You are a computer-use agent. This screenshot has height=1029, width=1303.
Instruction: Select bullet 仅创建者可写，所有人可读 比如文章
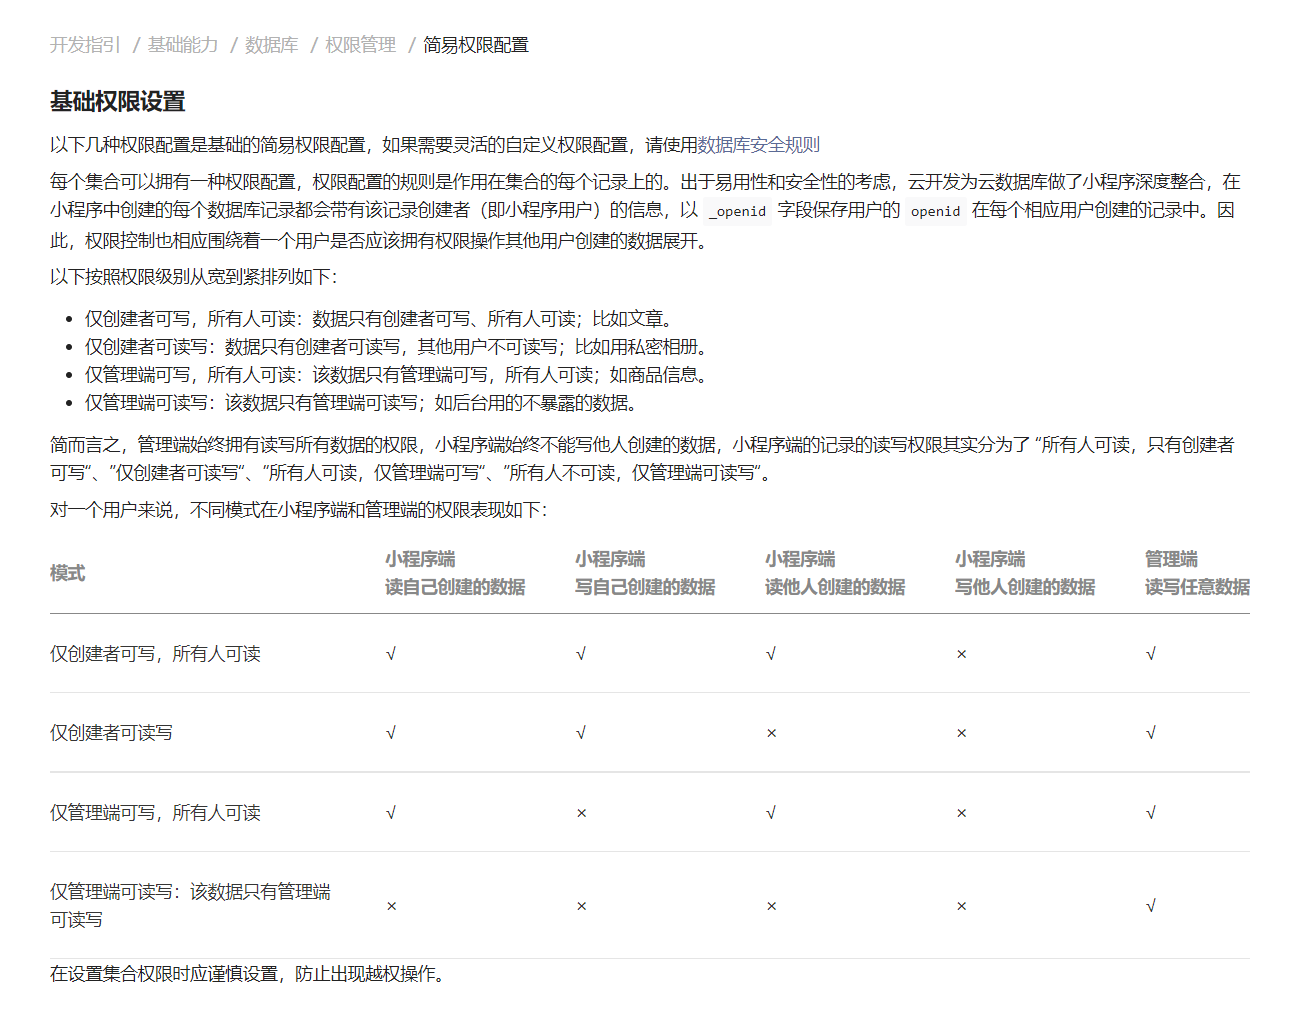pos(381,319)
